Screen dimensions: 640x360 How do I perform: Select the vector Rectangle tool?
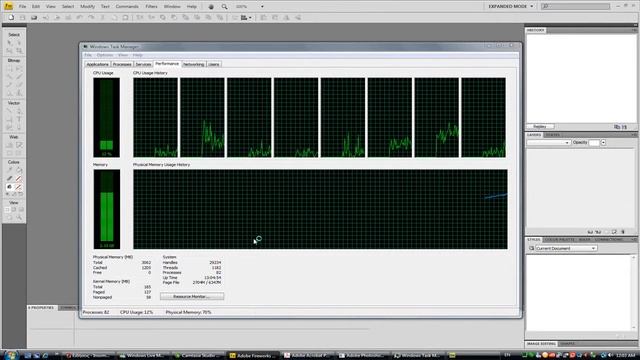point(9,119)
